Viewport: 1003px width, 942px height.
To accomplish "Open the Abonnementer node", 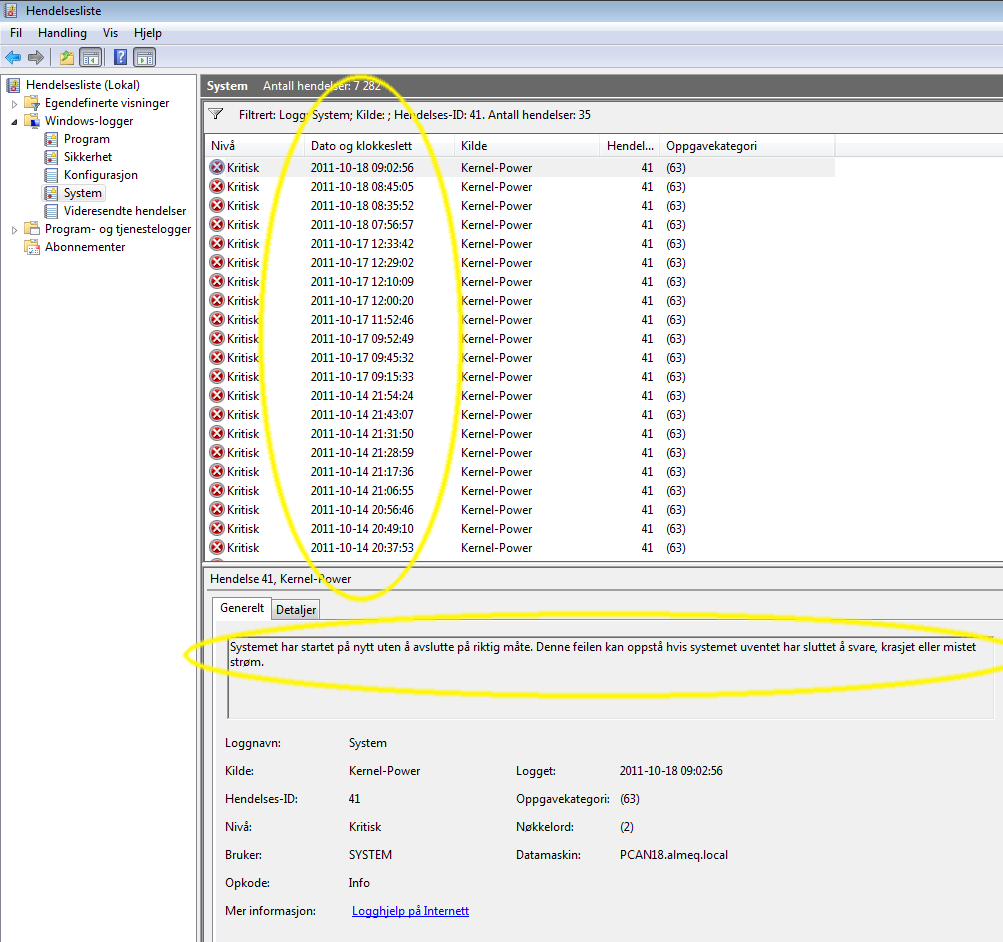I will coord(84,247).
